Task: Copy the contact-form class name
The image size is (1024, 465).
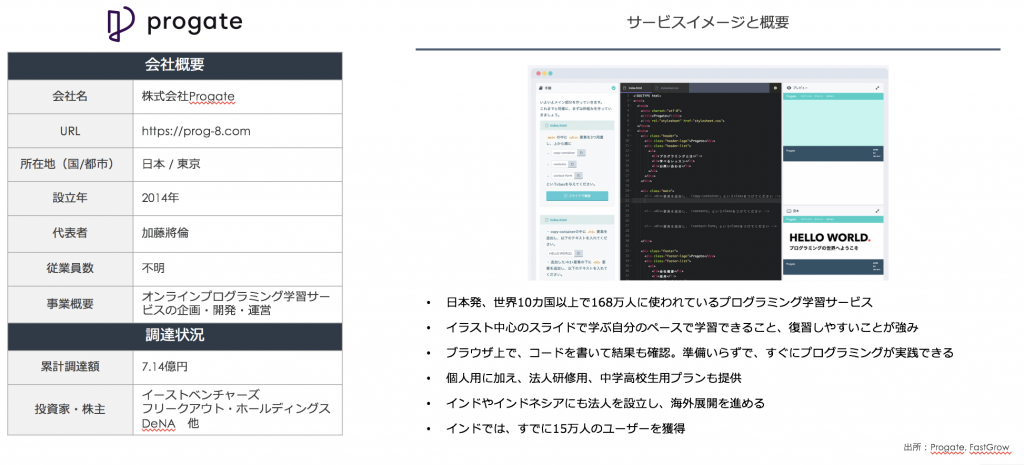Action: pos(579,176)
